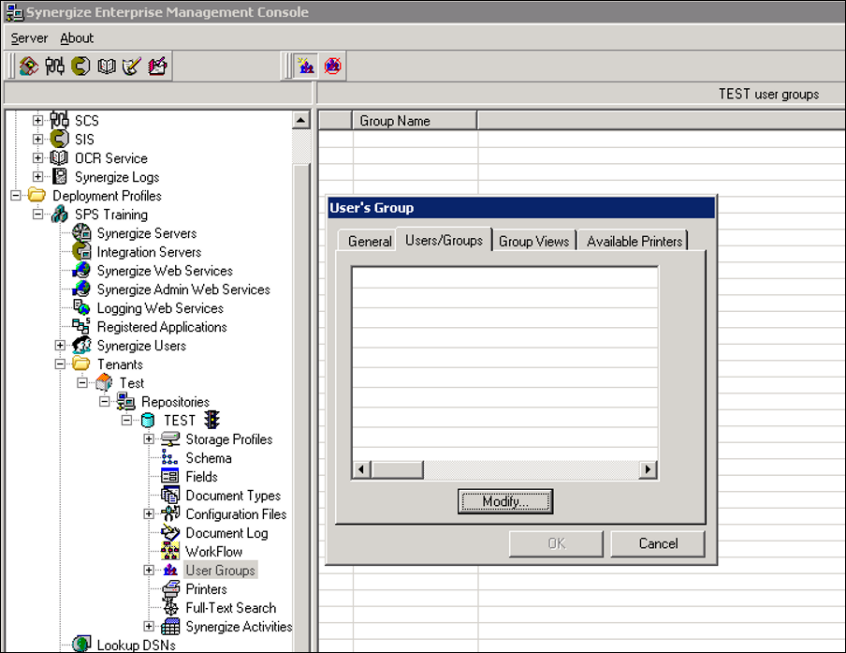Click the Registered Applications icon
Screen dimensions: 846x653
[x=82, y=326]
